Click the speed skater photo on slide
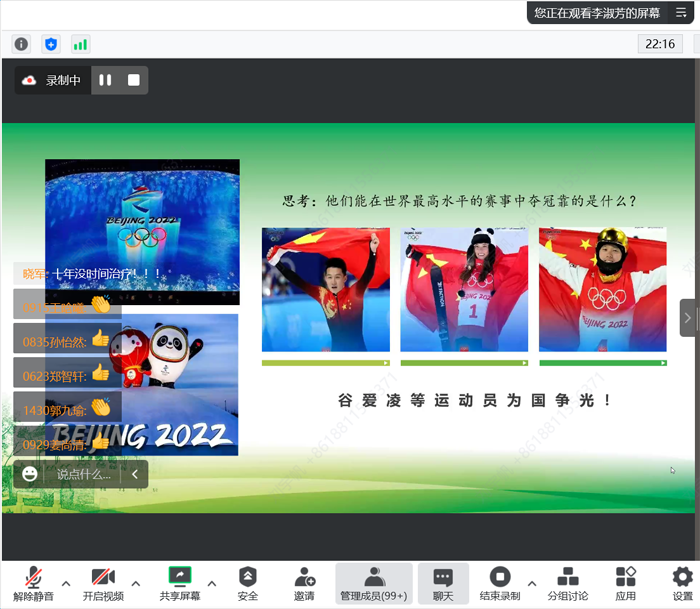Image resolution: width=700 pixels, height=609 pixels. 325,290
